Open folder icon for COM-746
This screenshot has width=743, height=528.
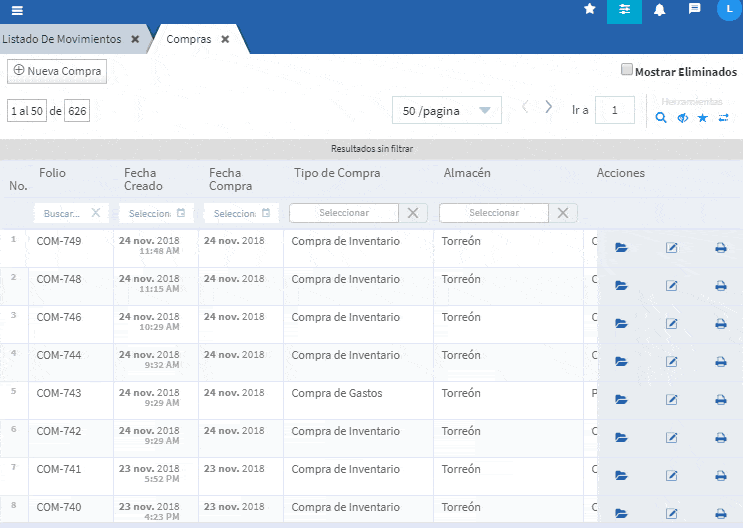click(x=621, y=323)
